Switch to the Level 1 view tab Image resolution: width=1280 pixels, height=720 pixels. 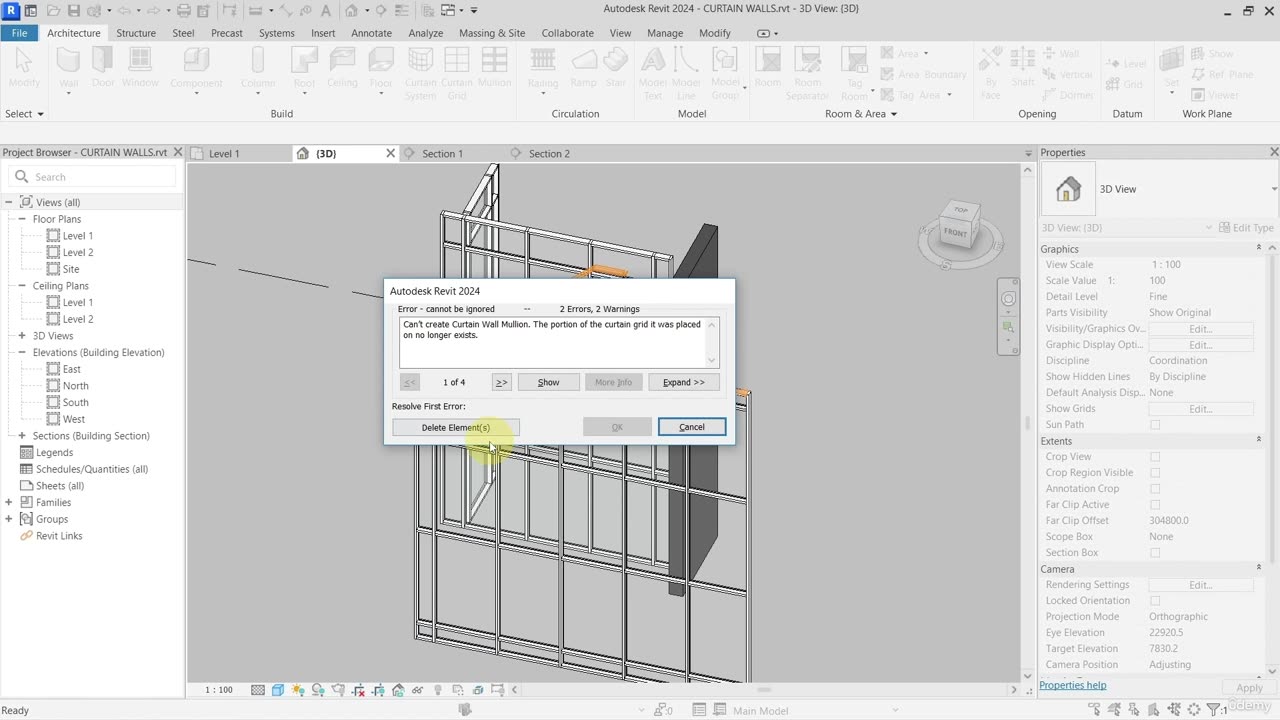pos(224,154)
